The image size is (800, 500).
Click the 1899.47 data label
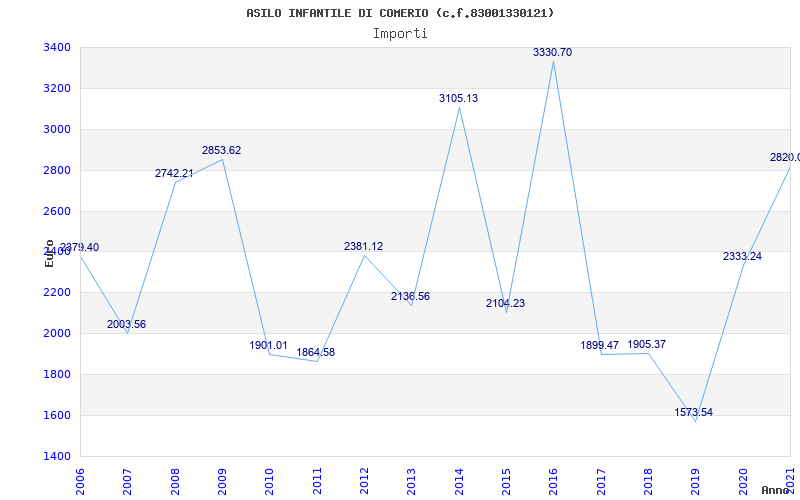[599, 345]
